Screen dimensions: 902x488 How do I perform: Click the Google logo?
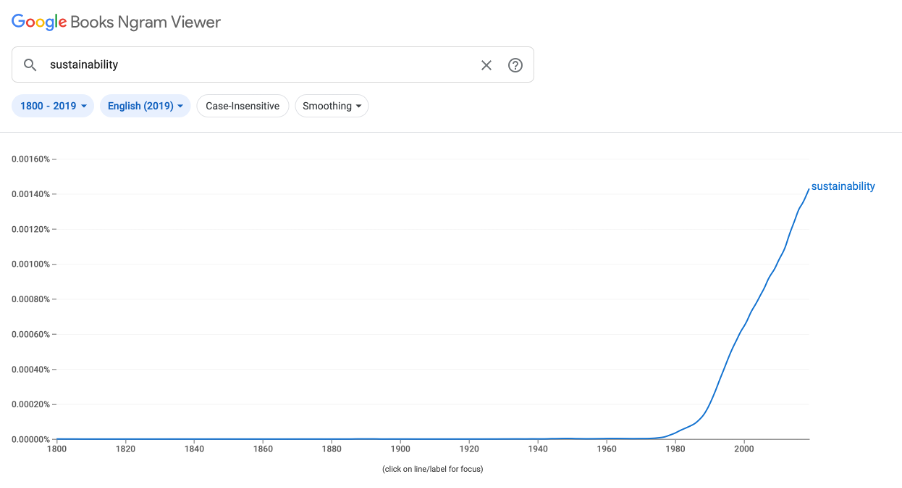[x=39, y=22]
